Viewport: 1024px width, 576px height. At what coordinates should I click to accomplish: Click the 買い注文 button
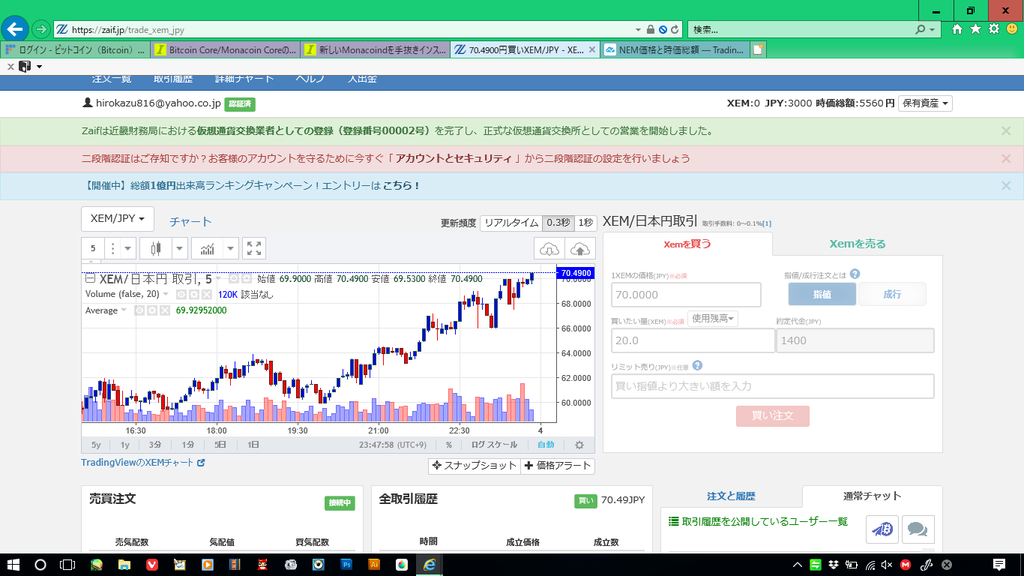pos(772,416)
